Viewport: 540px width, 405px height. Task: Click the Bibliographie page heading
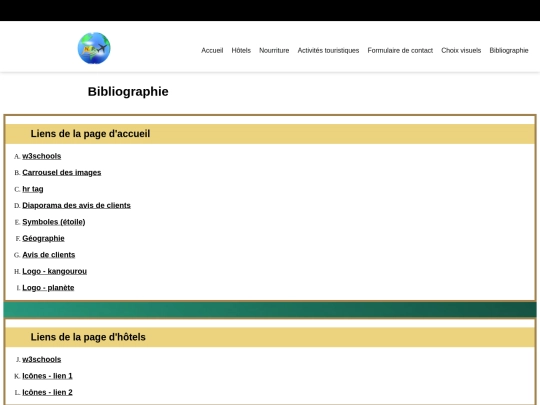[x=128, y=92]
